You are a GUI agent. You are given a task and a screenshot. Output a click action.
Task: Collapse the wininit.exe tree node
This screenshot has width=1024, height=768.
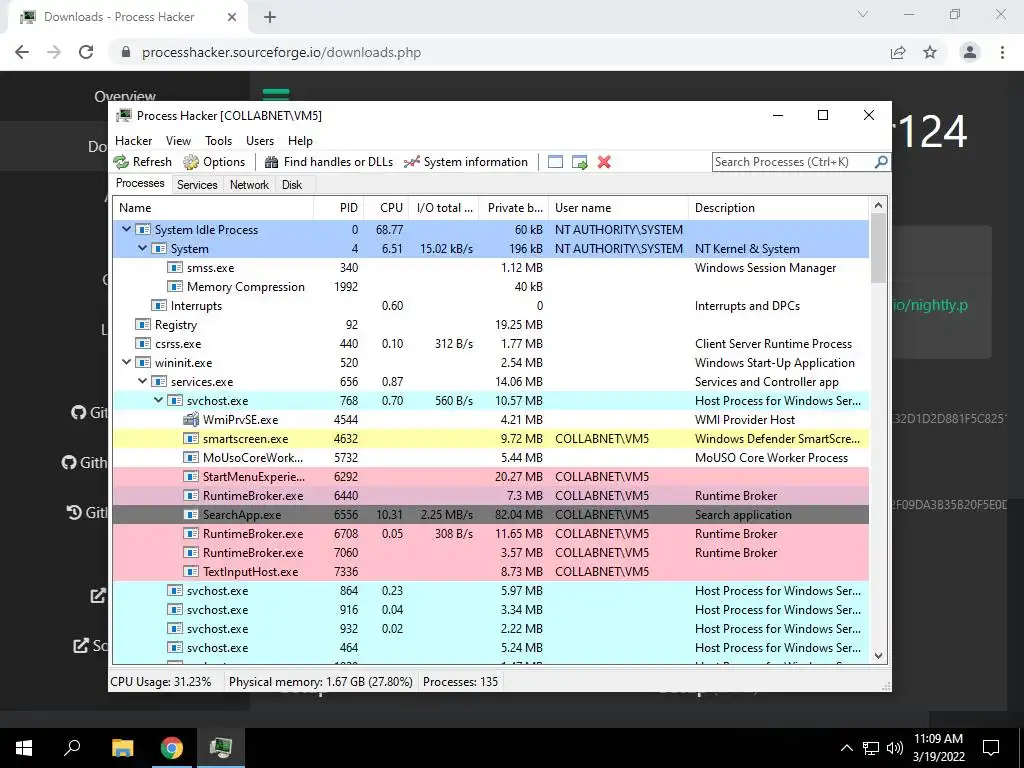pyautogui.click(x=127, y=362)
